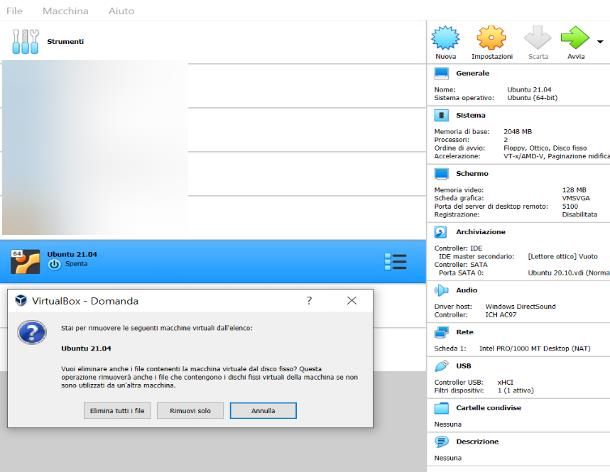
Task: Select the Strumenti tools icon
Action: click(x=25, y=41)
